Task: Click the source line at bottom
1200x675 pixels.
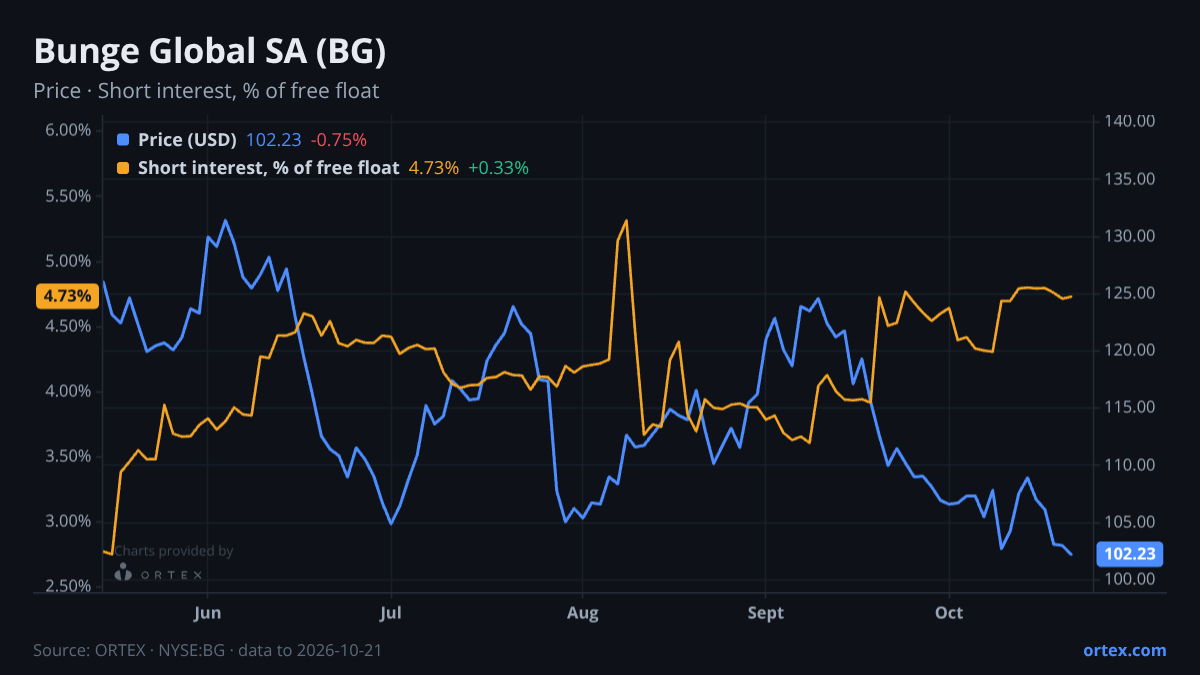Action: point(207,650)
